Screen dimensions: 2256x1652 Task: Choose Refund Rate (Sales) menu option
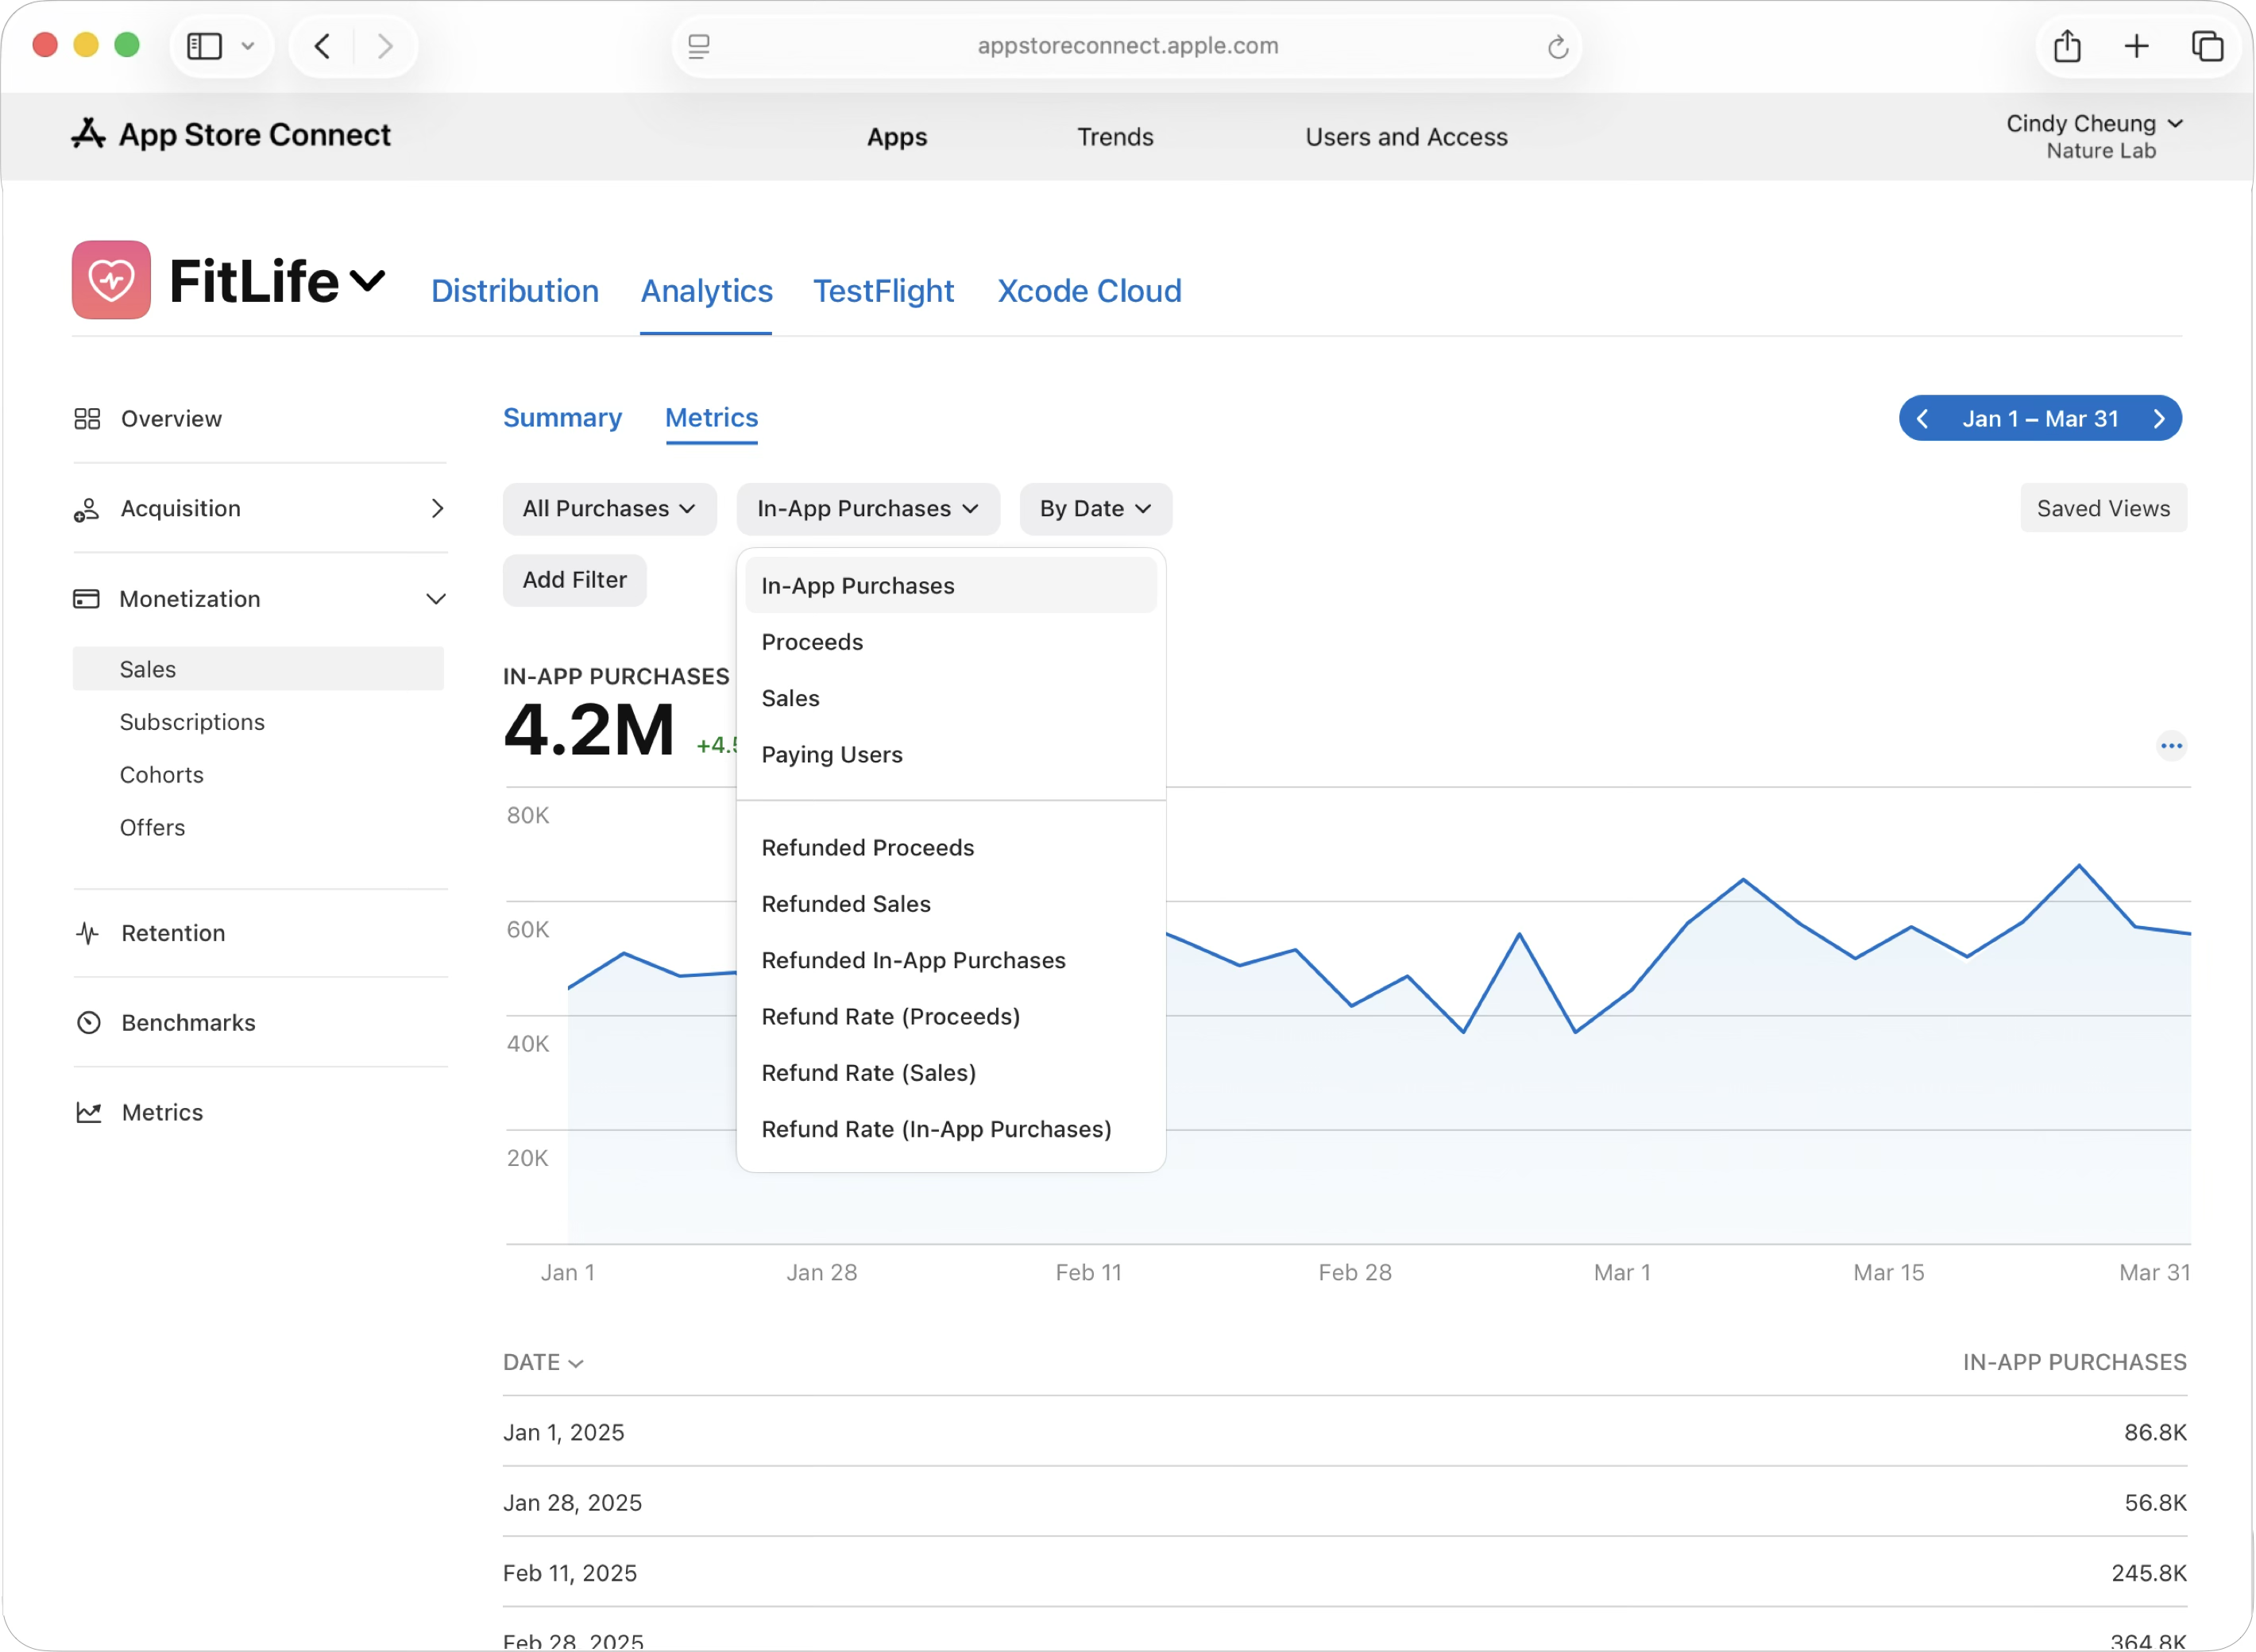(868, 1073)
